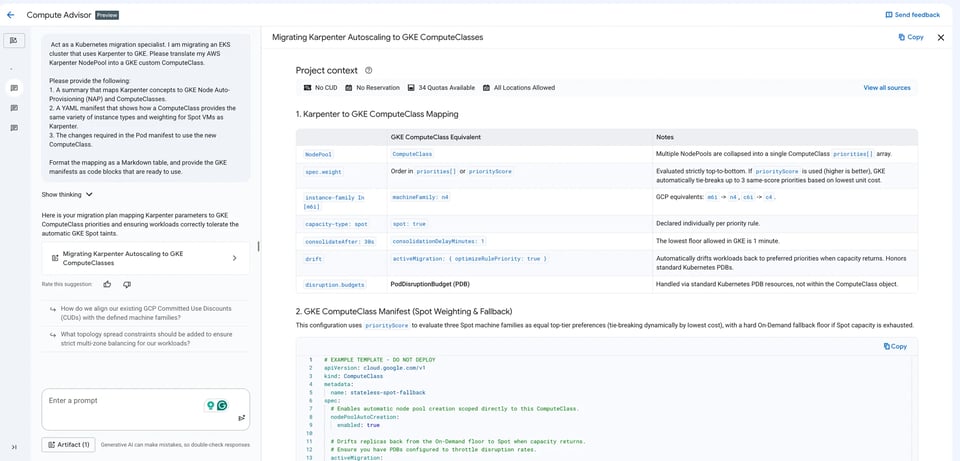Image resolution: width=960 pixels, height=461 pixels.
Task: Go back with the top-left arrow
Action: tap(10, 15)
